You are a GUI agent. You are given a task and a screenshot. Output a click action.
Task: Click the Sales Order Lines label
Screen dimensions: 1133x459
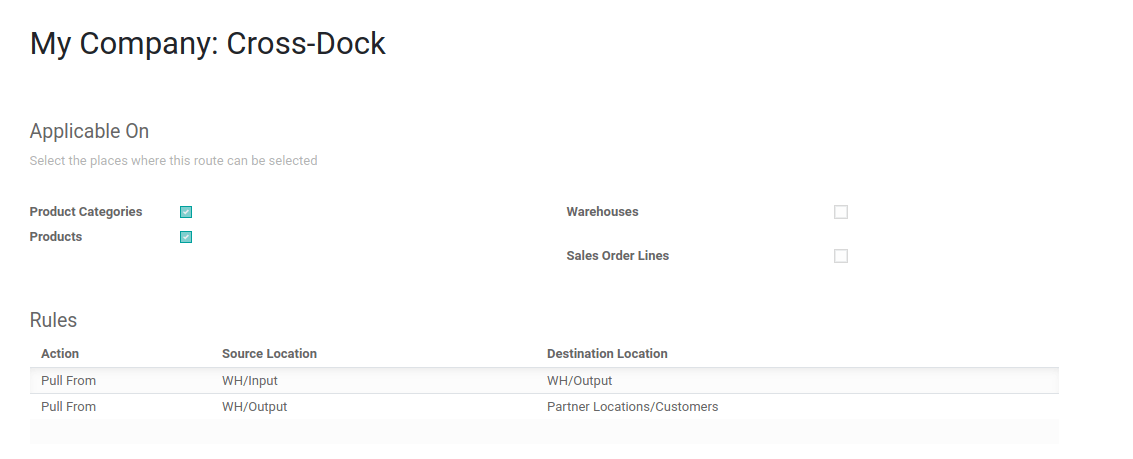tap(617, 256)
